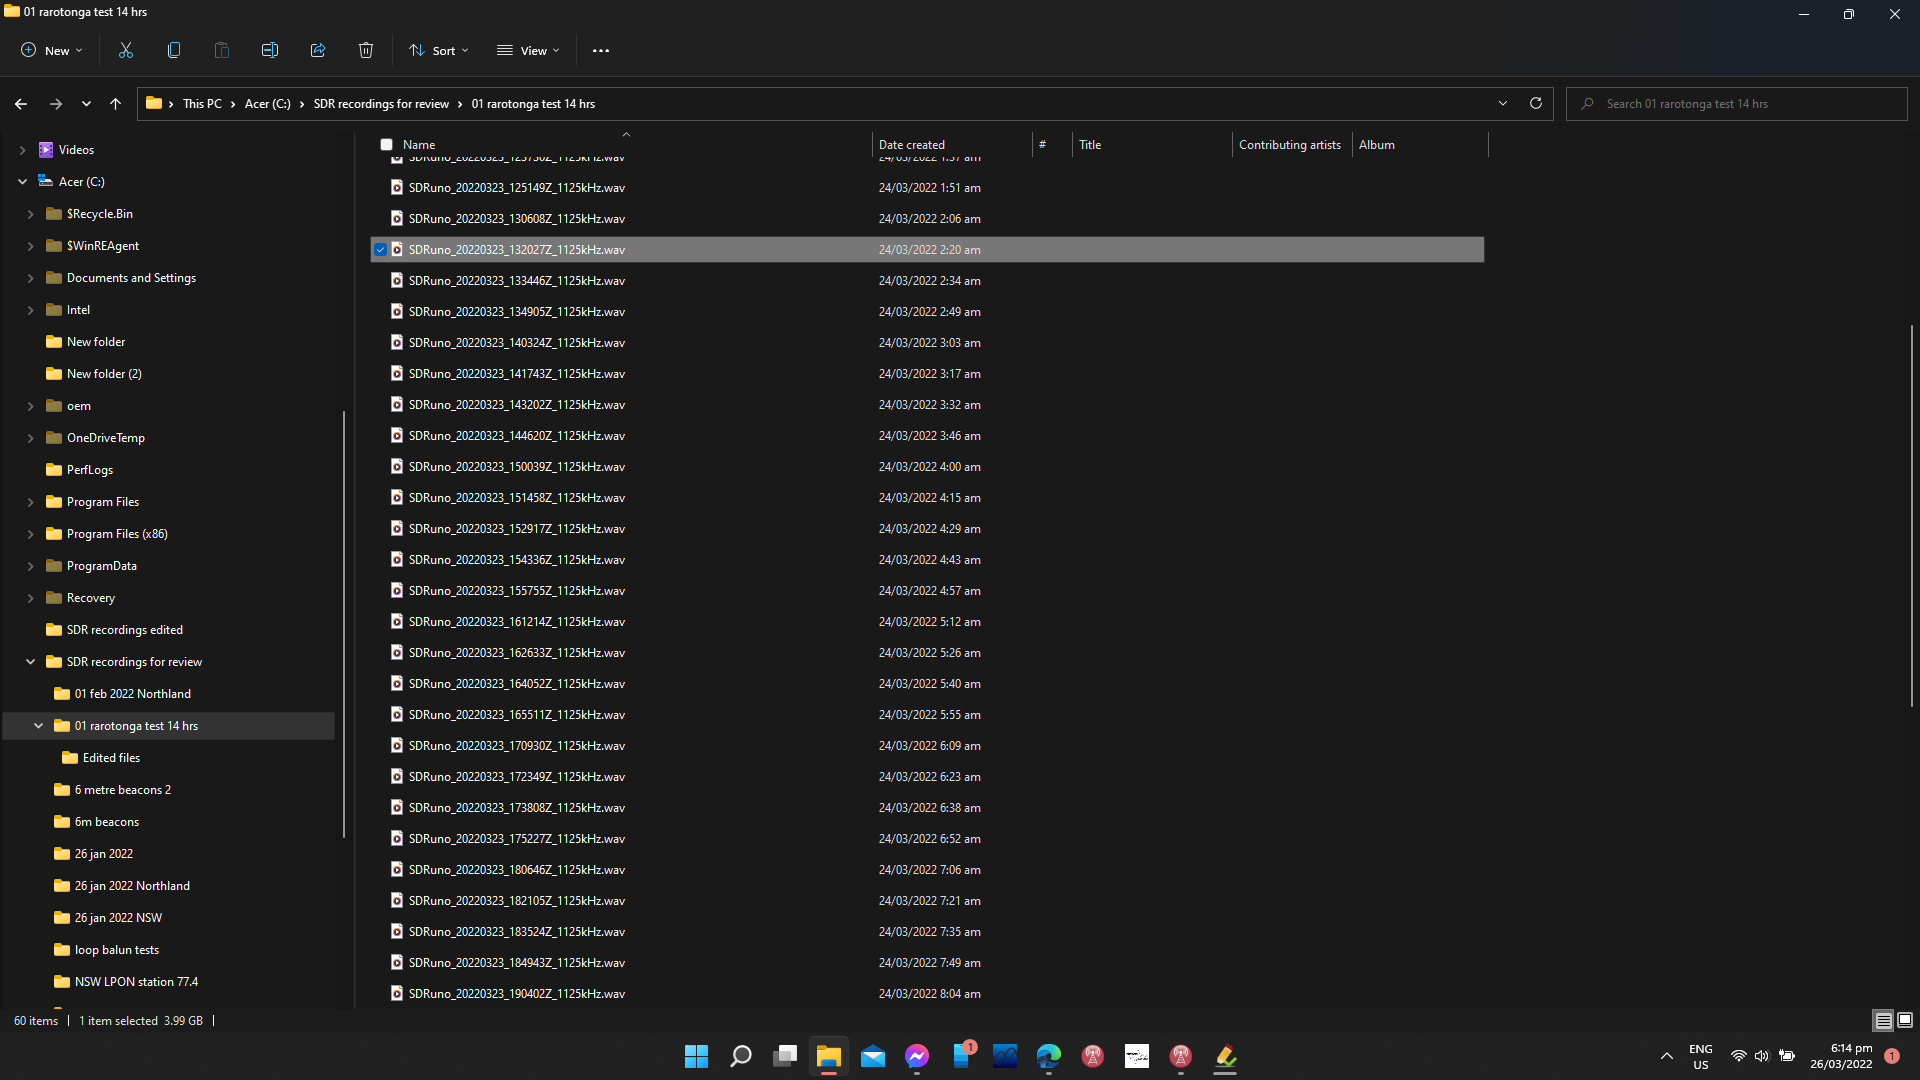Toggle the select-all checkbox in Name header
The image size is (1920, 1080).
coord(386,145)
